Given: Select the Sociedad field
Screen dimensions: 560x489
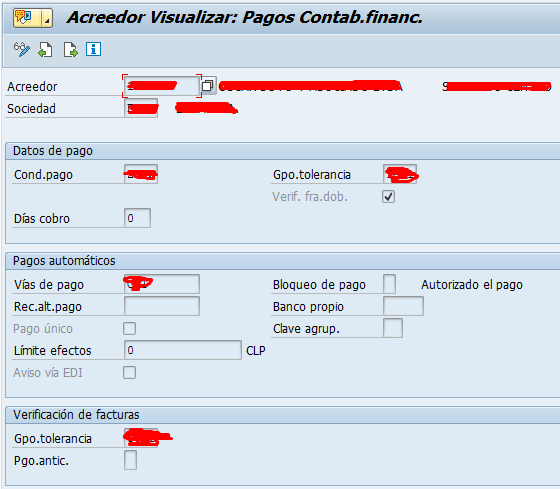Looking at the screenshot, I should 141,108.
